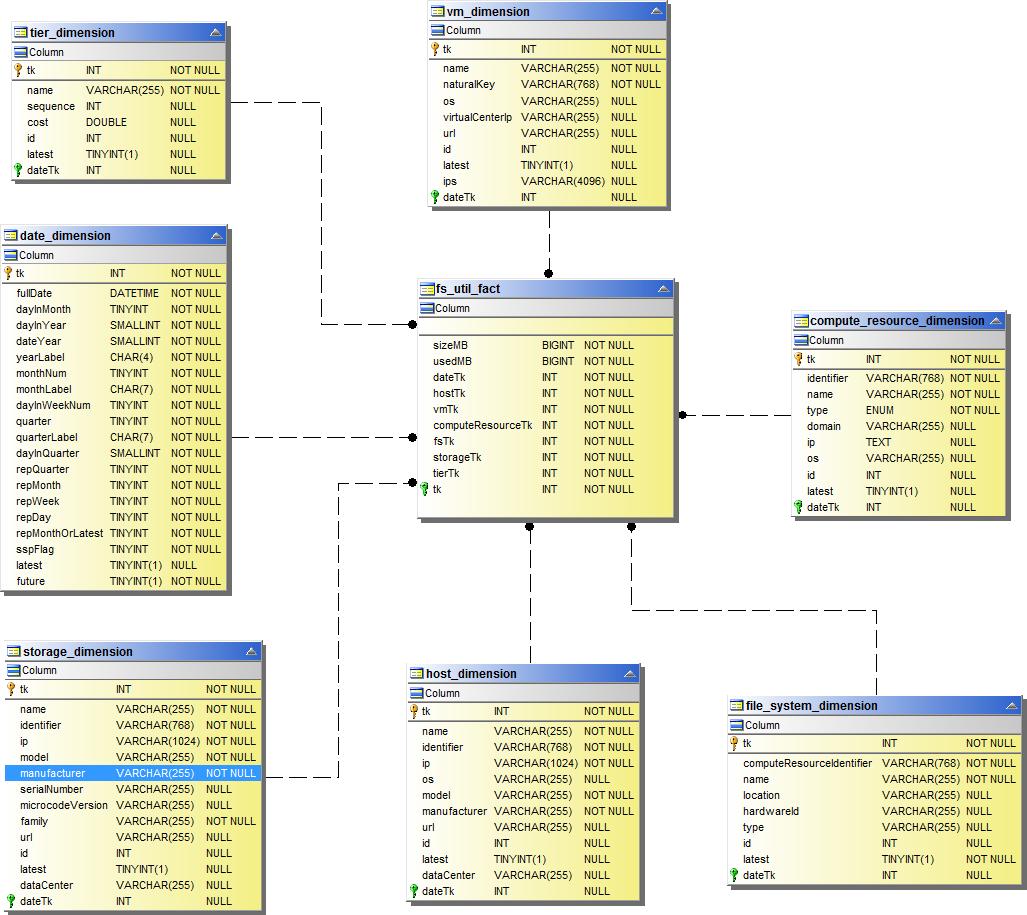The height and width of the screenshot is (915, 1027).
Task: Click the date_dimension title to select the table
Action: (65, 235)
